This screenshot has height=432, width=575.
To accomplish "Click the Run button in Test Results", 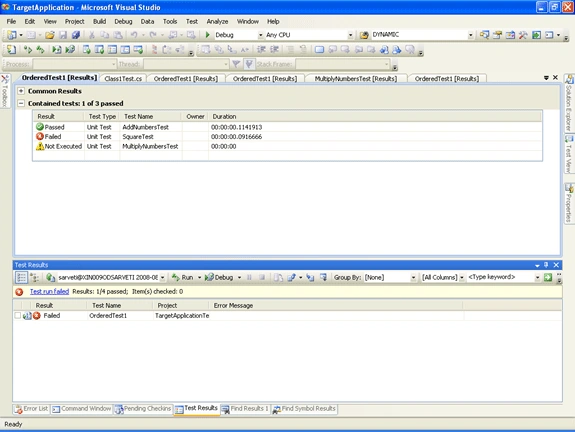I will [183, 277].
